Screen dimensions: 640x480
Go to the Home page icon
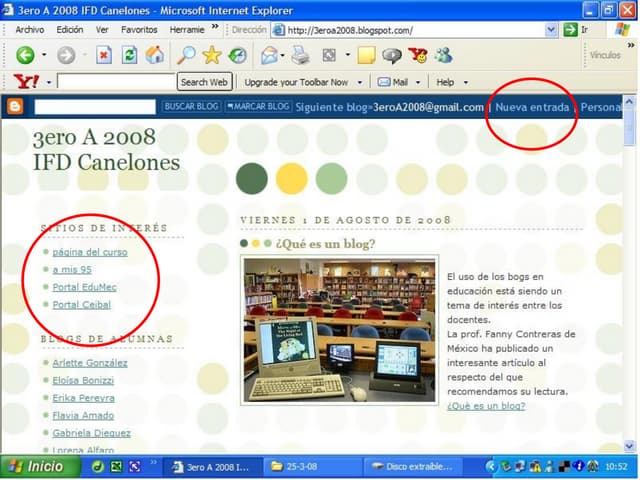pos(155,56)
